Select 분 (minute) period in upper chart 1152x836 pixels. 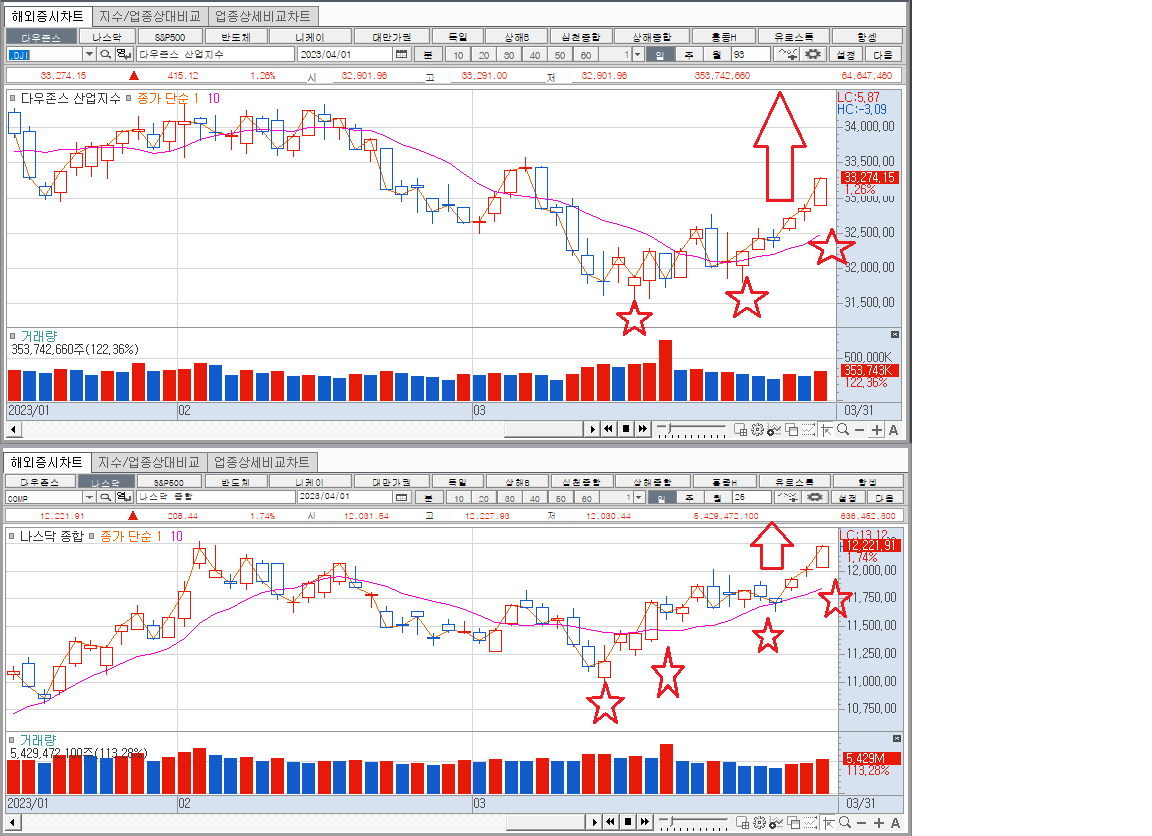pyautogui.click(x=428, y=54)
